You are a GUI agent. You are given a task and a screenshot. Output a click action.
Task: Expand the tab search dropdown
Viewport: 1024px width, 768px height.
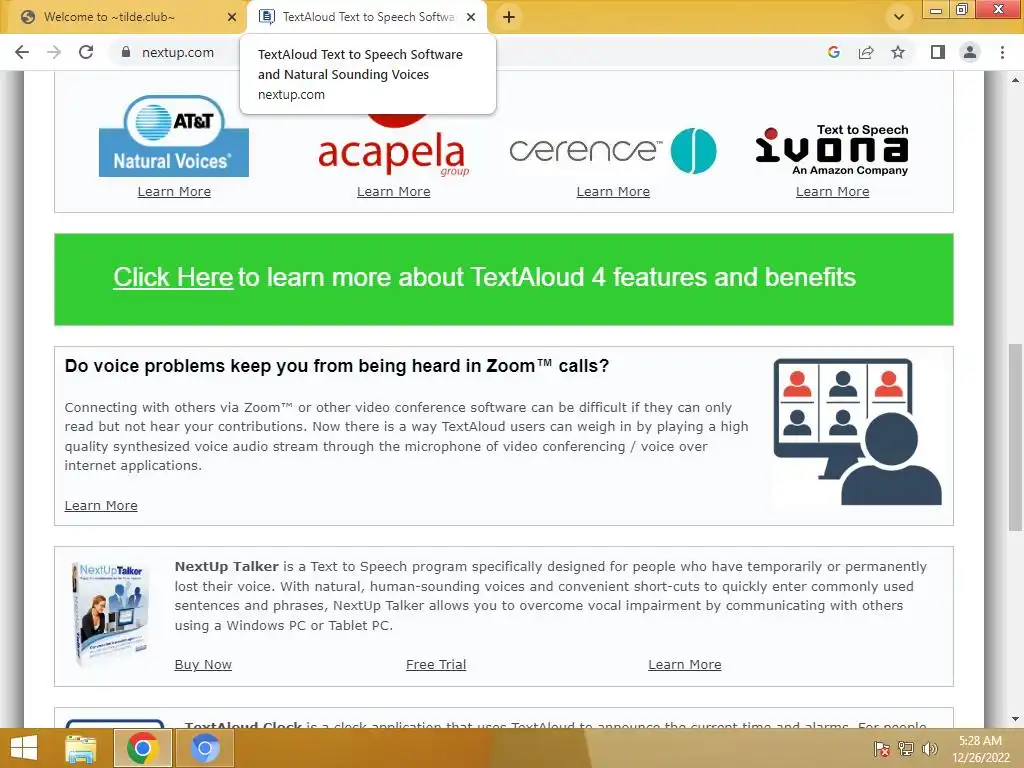(899, 17)
